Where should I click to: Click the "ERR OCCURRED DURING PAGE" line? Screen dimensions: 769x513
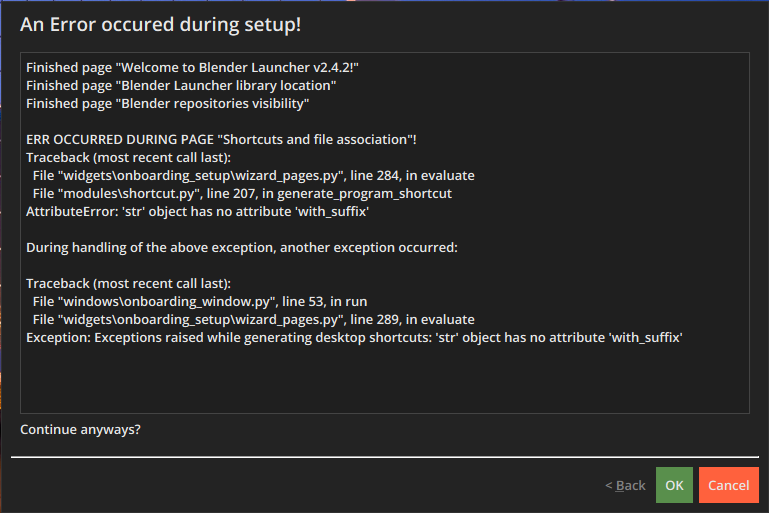pyautogui.click(x=221, y=139)
